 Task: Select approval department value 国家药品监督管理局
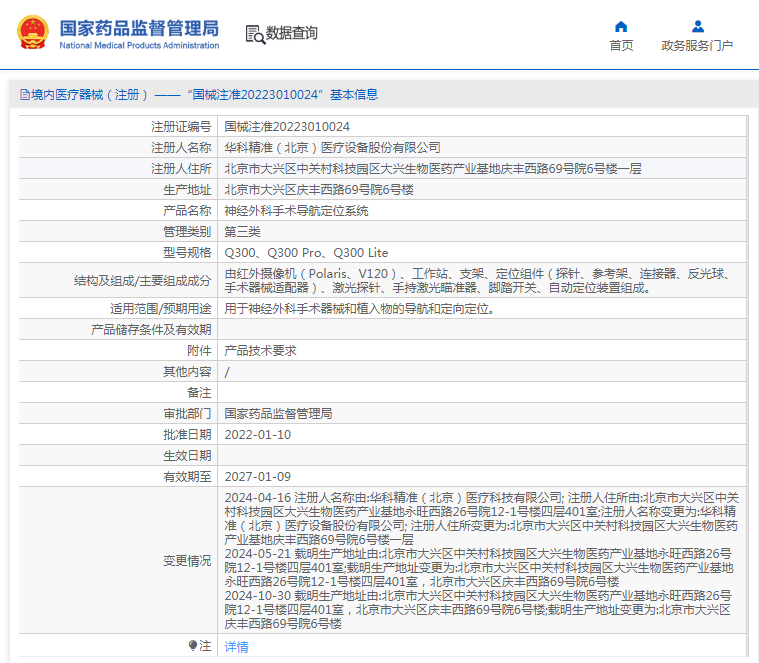(x=278, y=414)
